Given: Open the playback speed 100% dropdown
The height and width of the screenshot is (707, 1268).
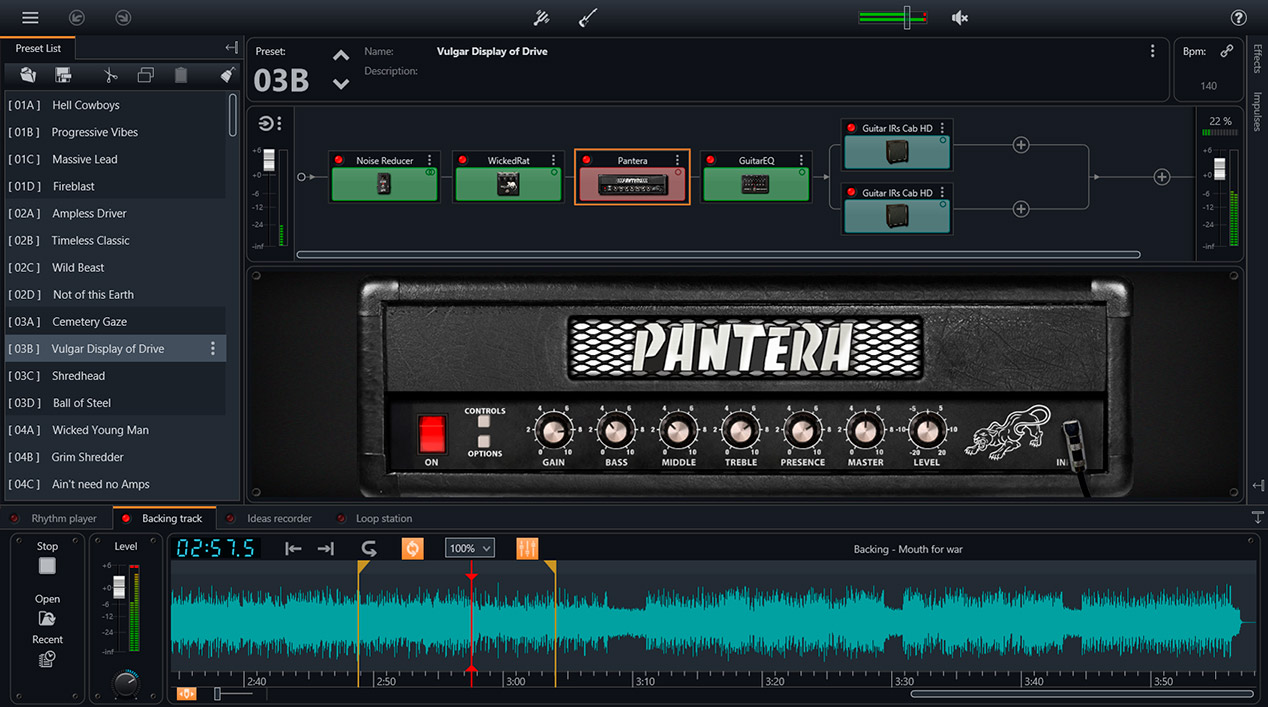Looking at the screenshot, I should 469,548.
